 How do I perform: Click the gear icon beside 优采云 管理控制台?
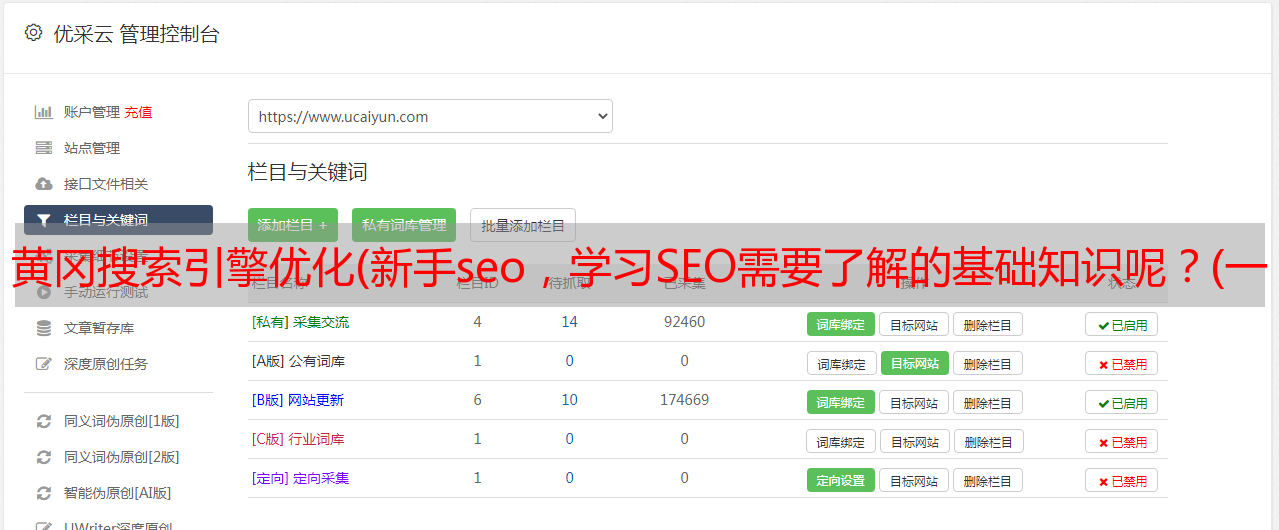(x=33, y=33)
